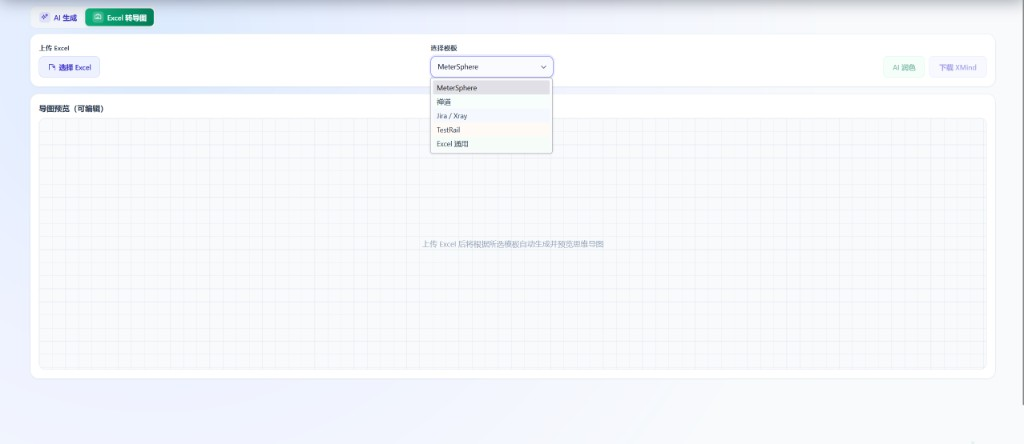Click the 选择模板 label
The image size is (1024, 444).
click(443, 48)
